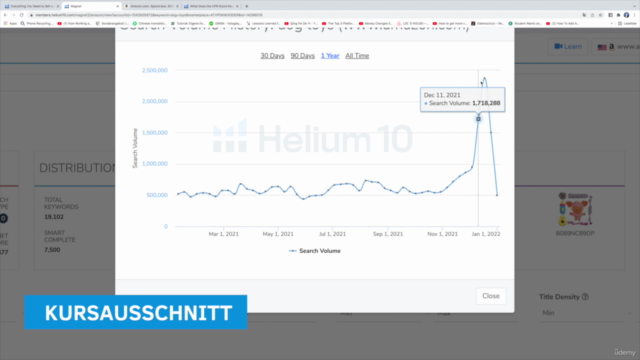Viewport: 640px width, 360px height.
Task: Show the 30 Days search volume range
Action: 272,56
